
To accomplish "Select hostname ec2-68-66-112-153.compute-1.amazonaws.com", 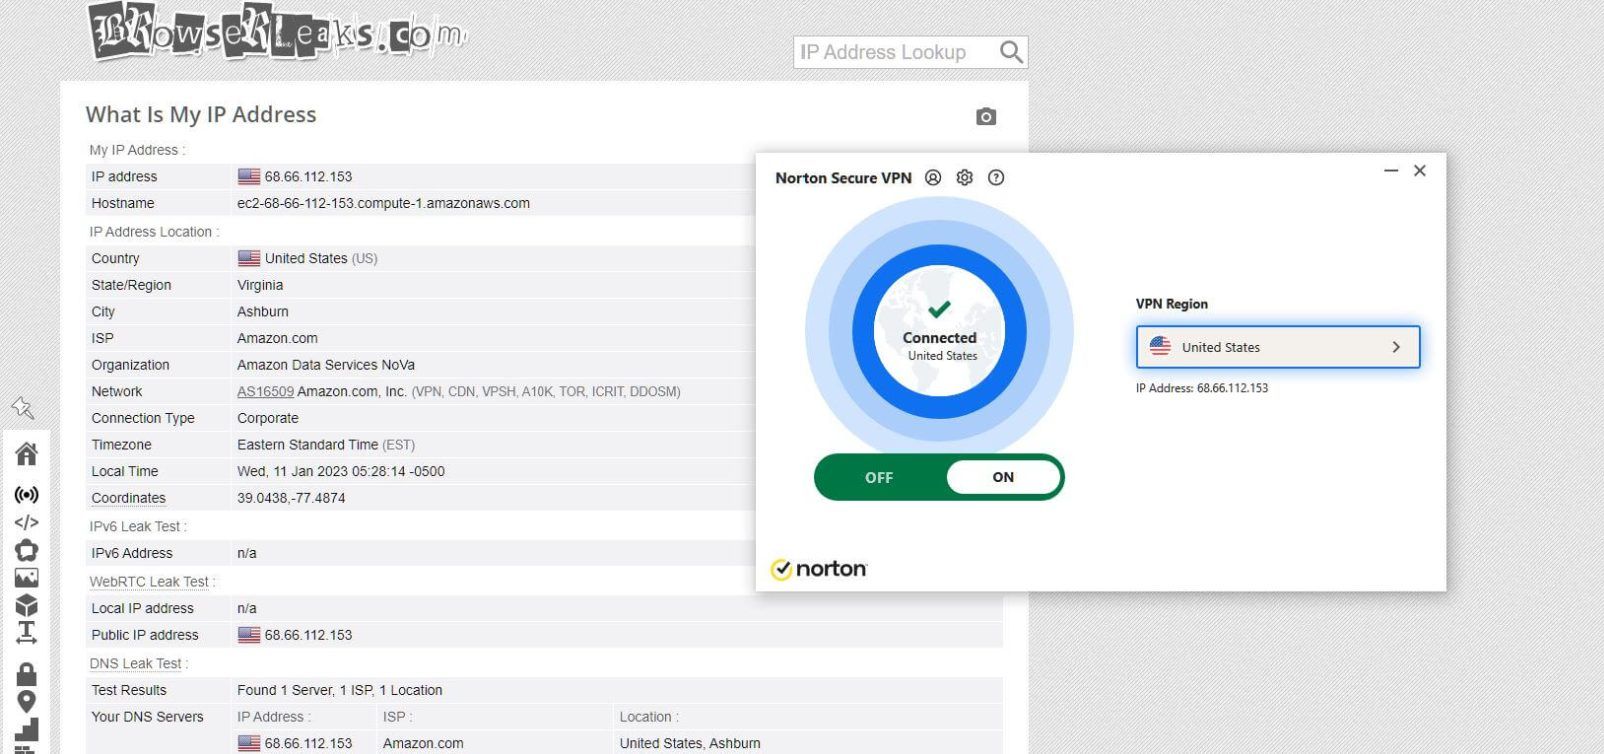I will (x=383, y=203).
